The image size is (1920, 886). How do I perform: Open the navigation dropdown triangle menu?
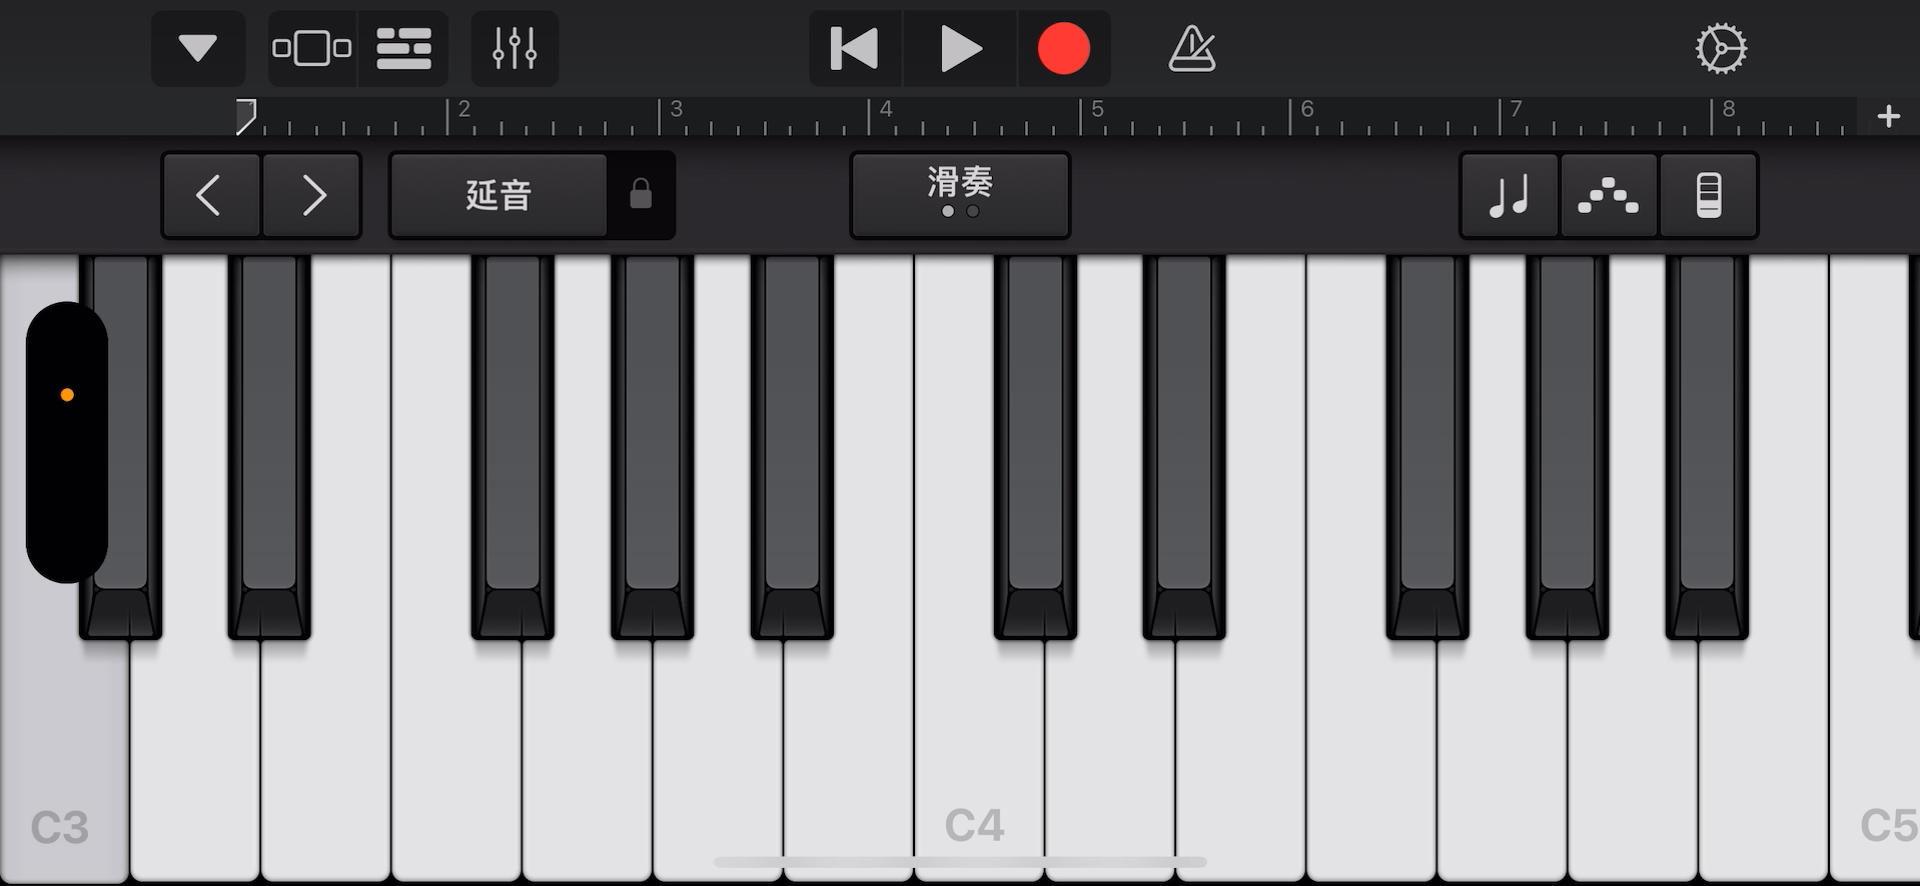click(198, 48)
